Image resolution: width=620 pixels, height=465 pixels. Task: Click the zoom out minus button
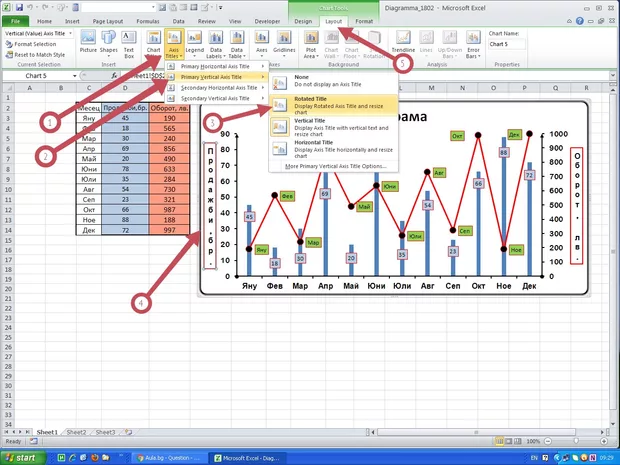pyautogui.click(x=548, y=441)
